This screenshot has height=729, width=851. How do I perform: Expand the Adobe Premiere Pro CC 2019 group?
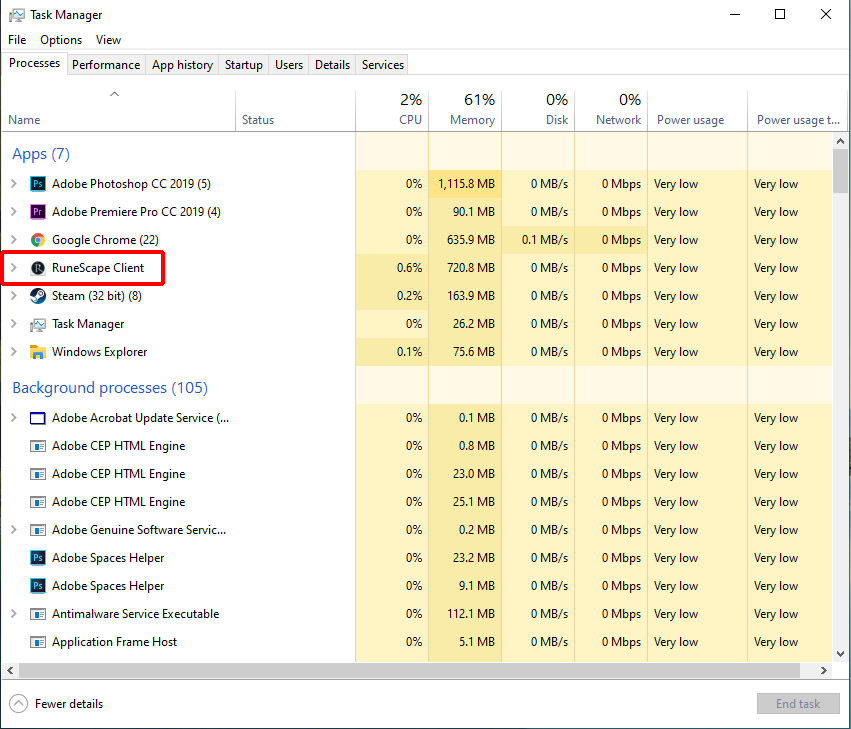(14, 212)
